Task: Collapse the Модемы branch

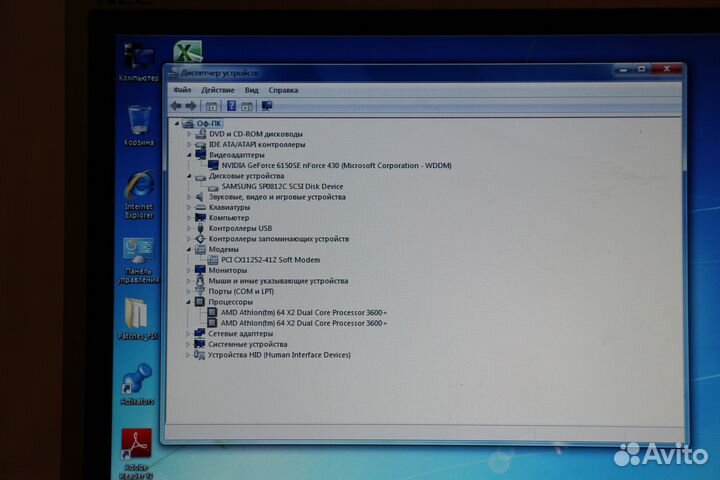Action: point(189,249)
